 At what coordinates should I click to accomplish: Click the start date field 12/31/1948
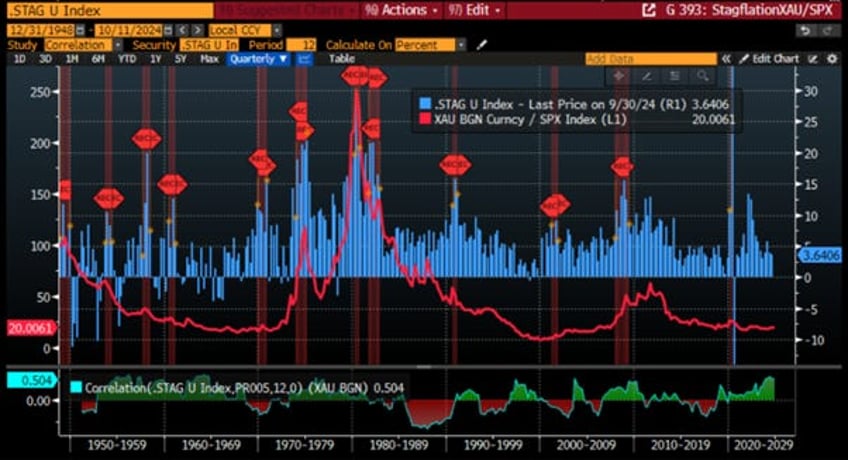[x=41, y=31]
